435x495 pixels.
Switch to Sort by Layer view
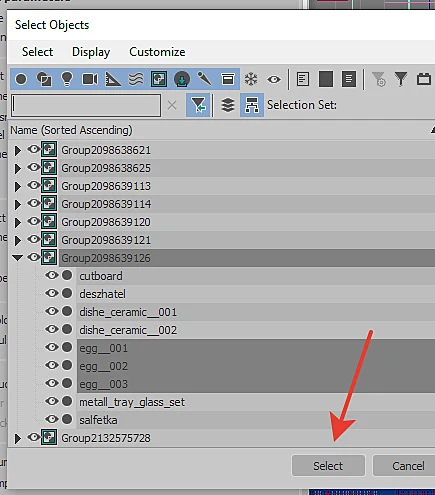click(228, 105)
